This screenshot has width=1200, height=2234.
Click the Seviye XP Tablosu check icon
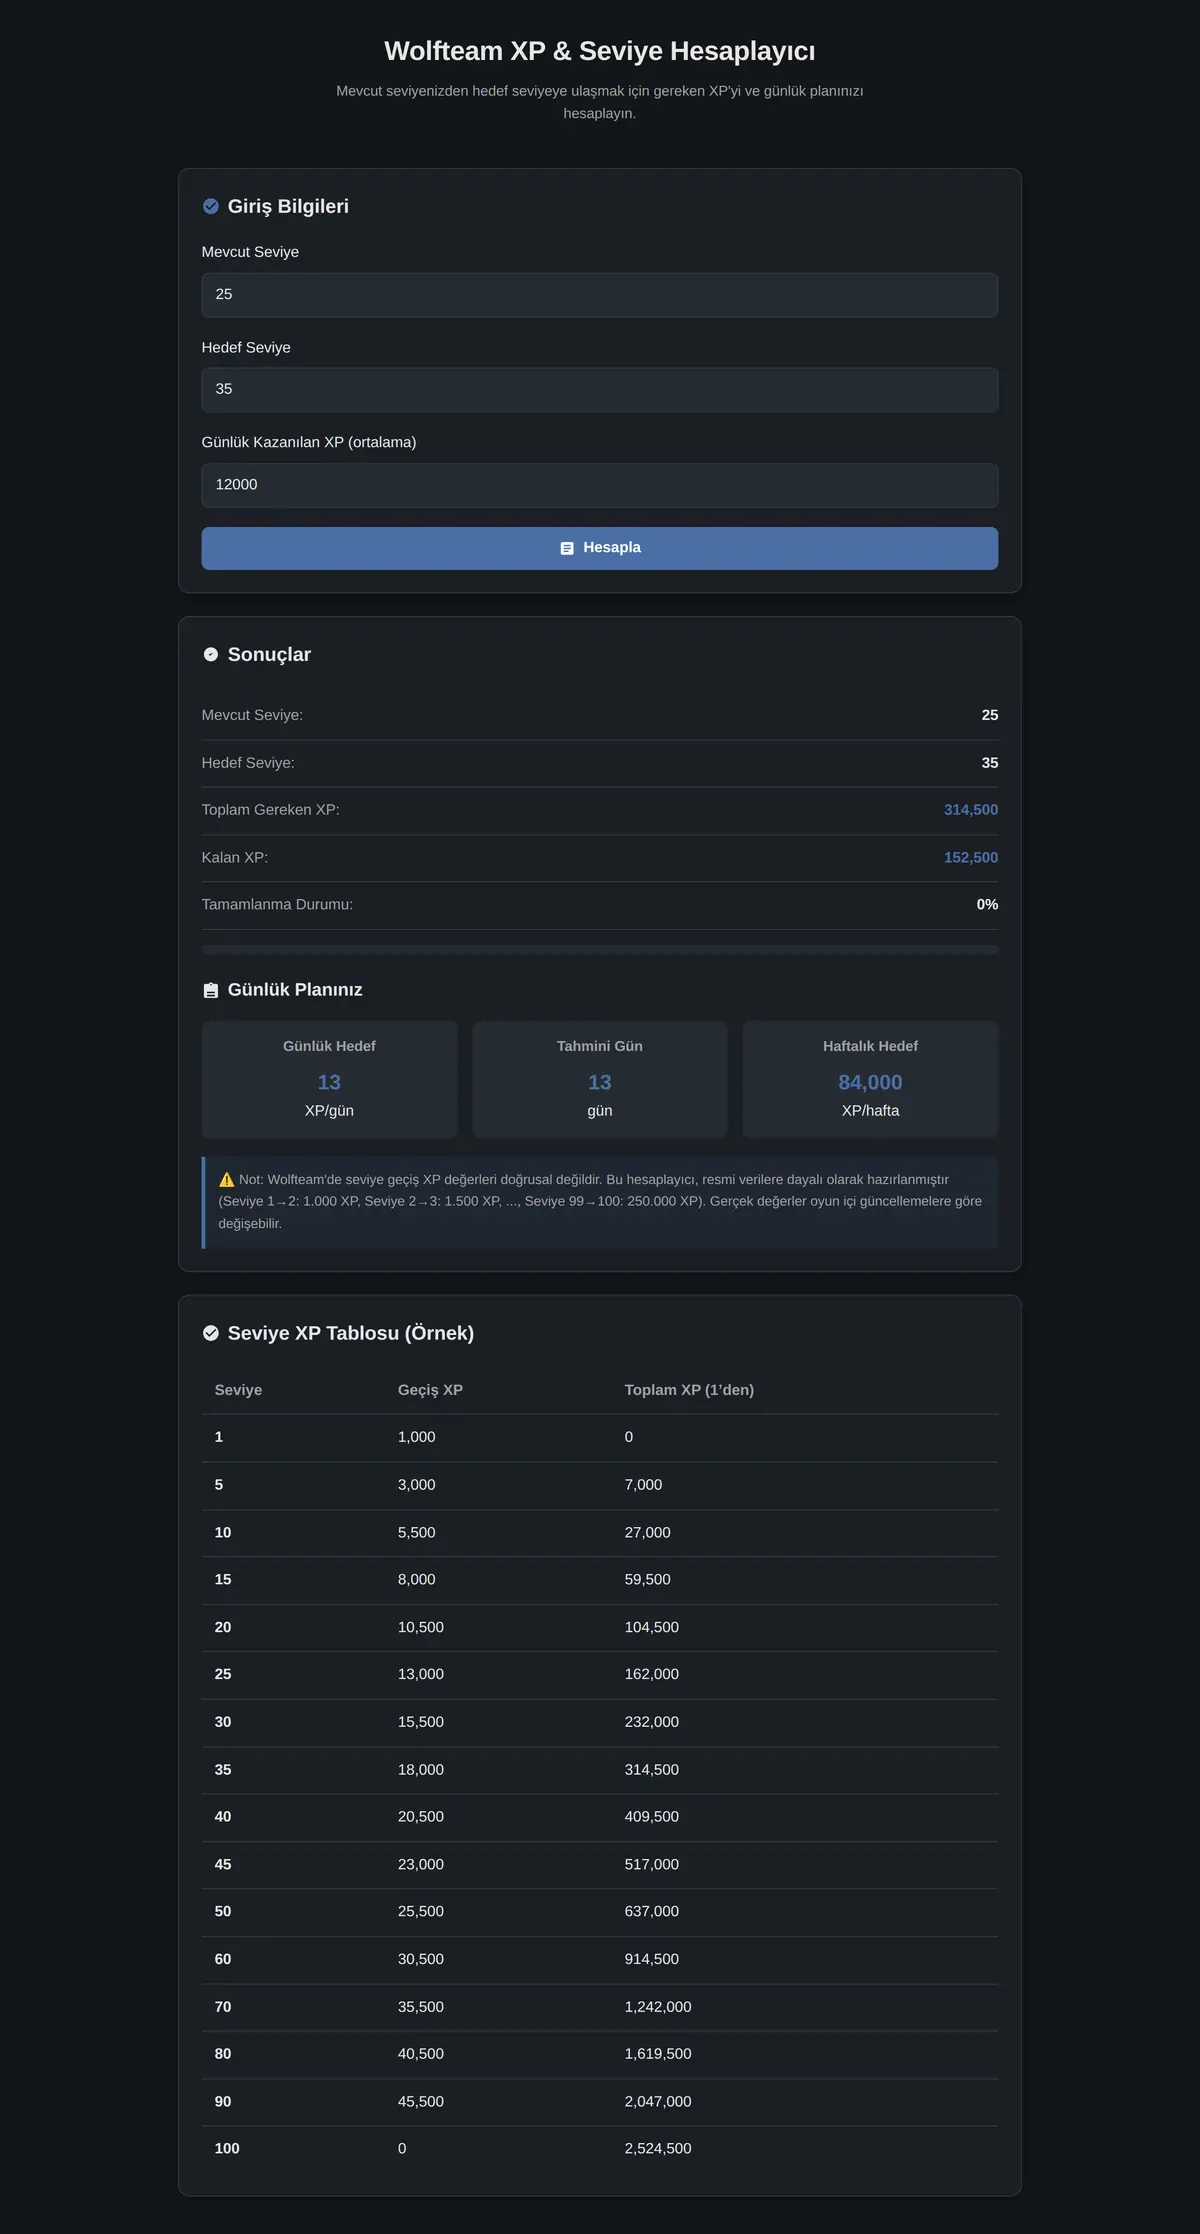pyautogui.click(x=211, y=1333)
